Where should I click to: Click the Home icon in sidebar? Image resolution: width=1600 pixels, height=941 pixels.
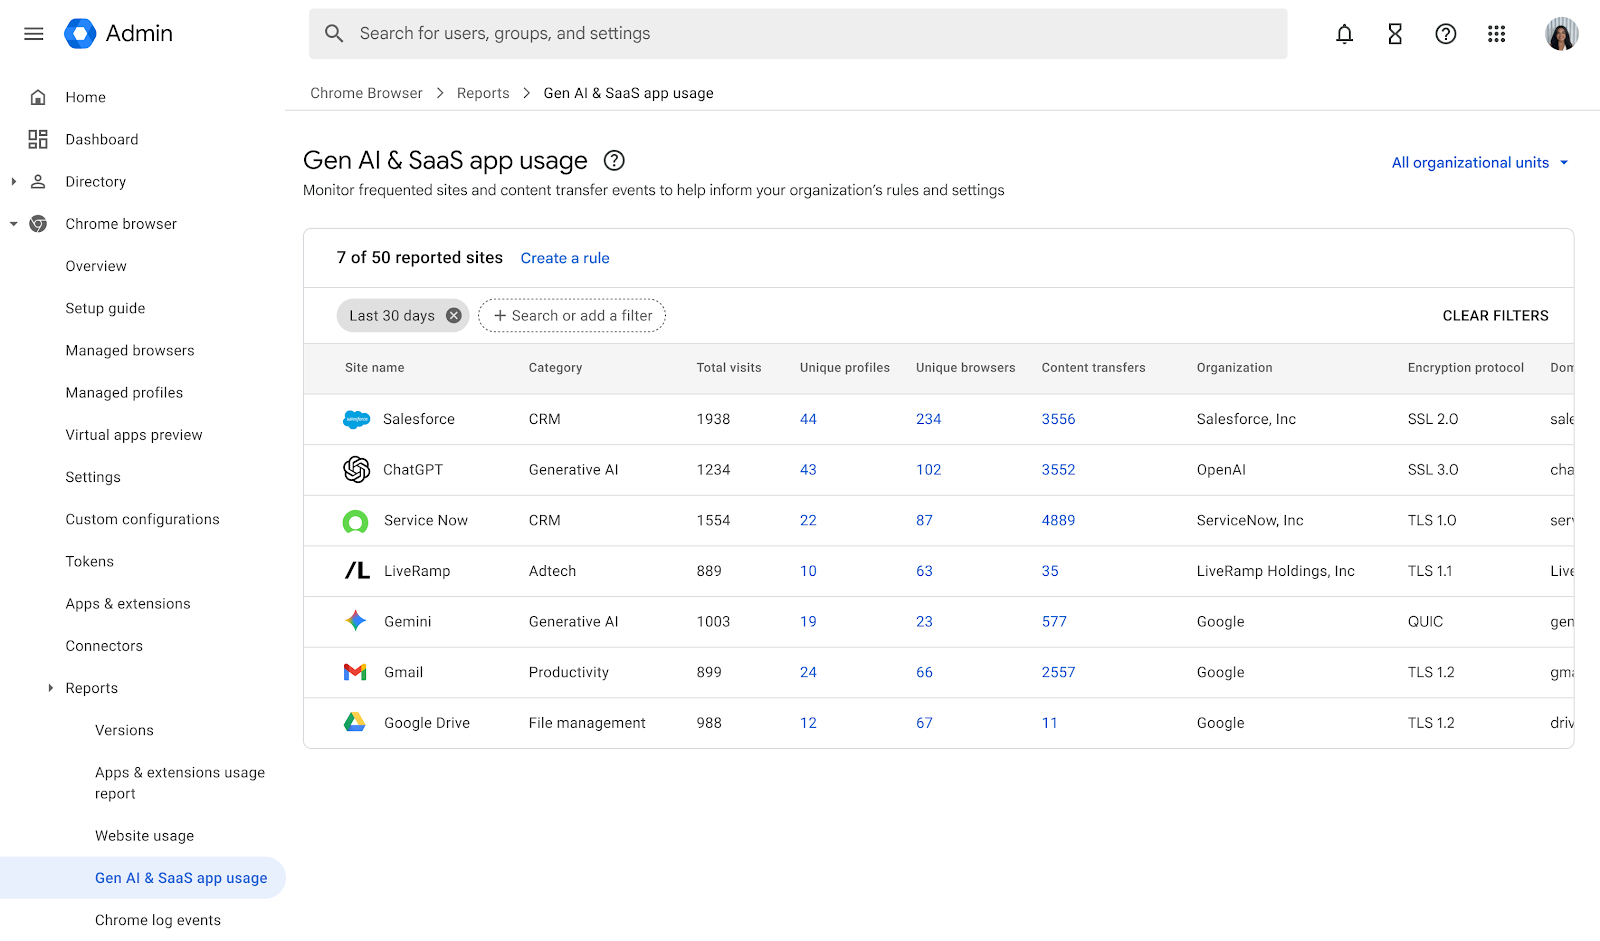coord(38,97)
